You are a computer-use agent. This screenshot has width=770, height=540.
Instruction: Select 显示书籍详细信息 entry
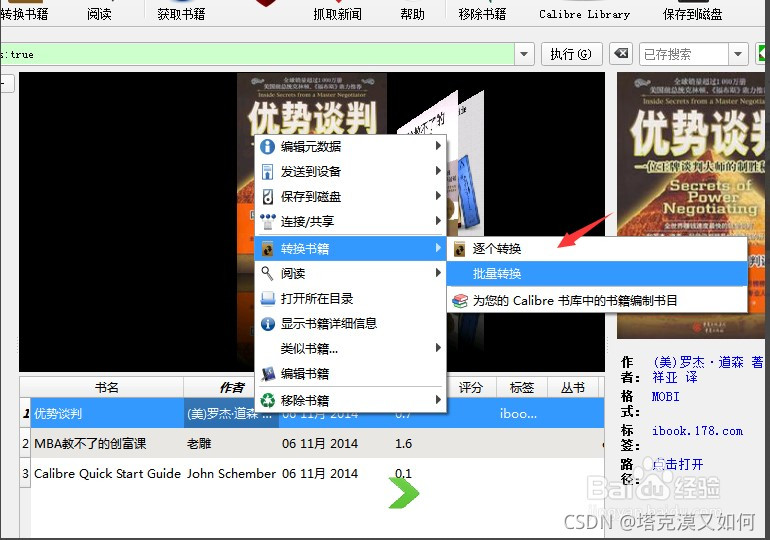pos(350,324)
